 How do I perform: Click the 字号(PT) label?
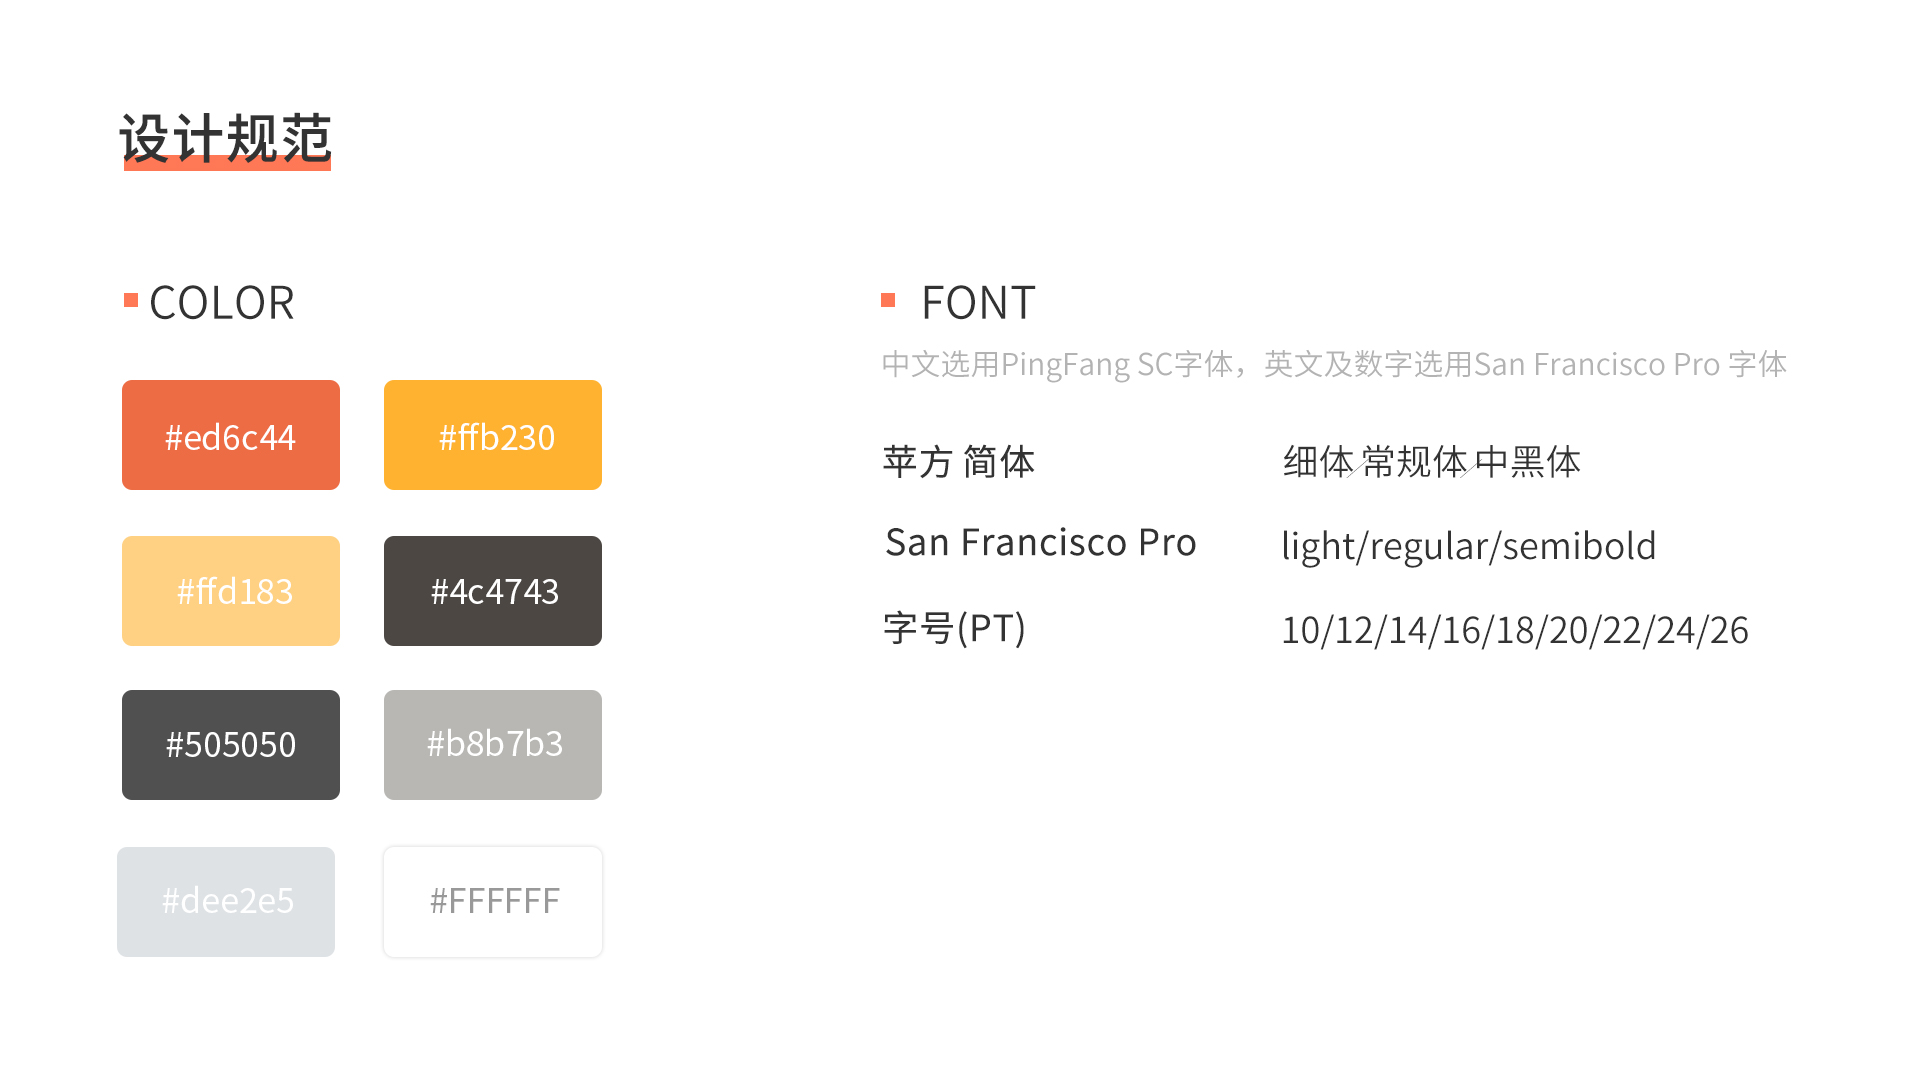click(955, 629)
